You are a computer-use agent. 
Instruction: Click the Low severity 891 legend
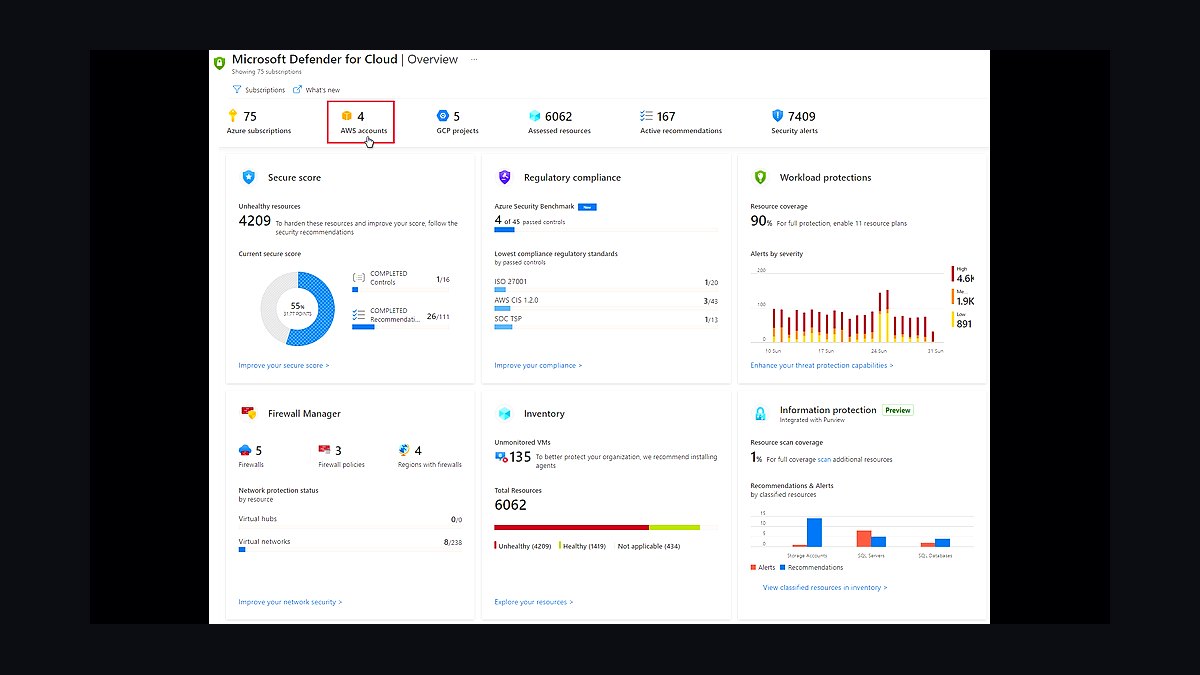coord(963,320)
